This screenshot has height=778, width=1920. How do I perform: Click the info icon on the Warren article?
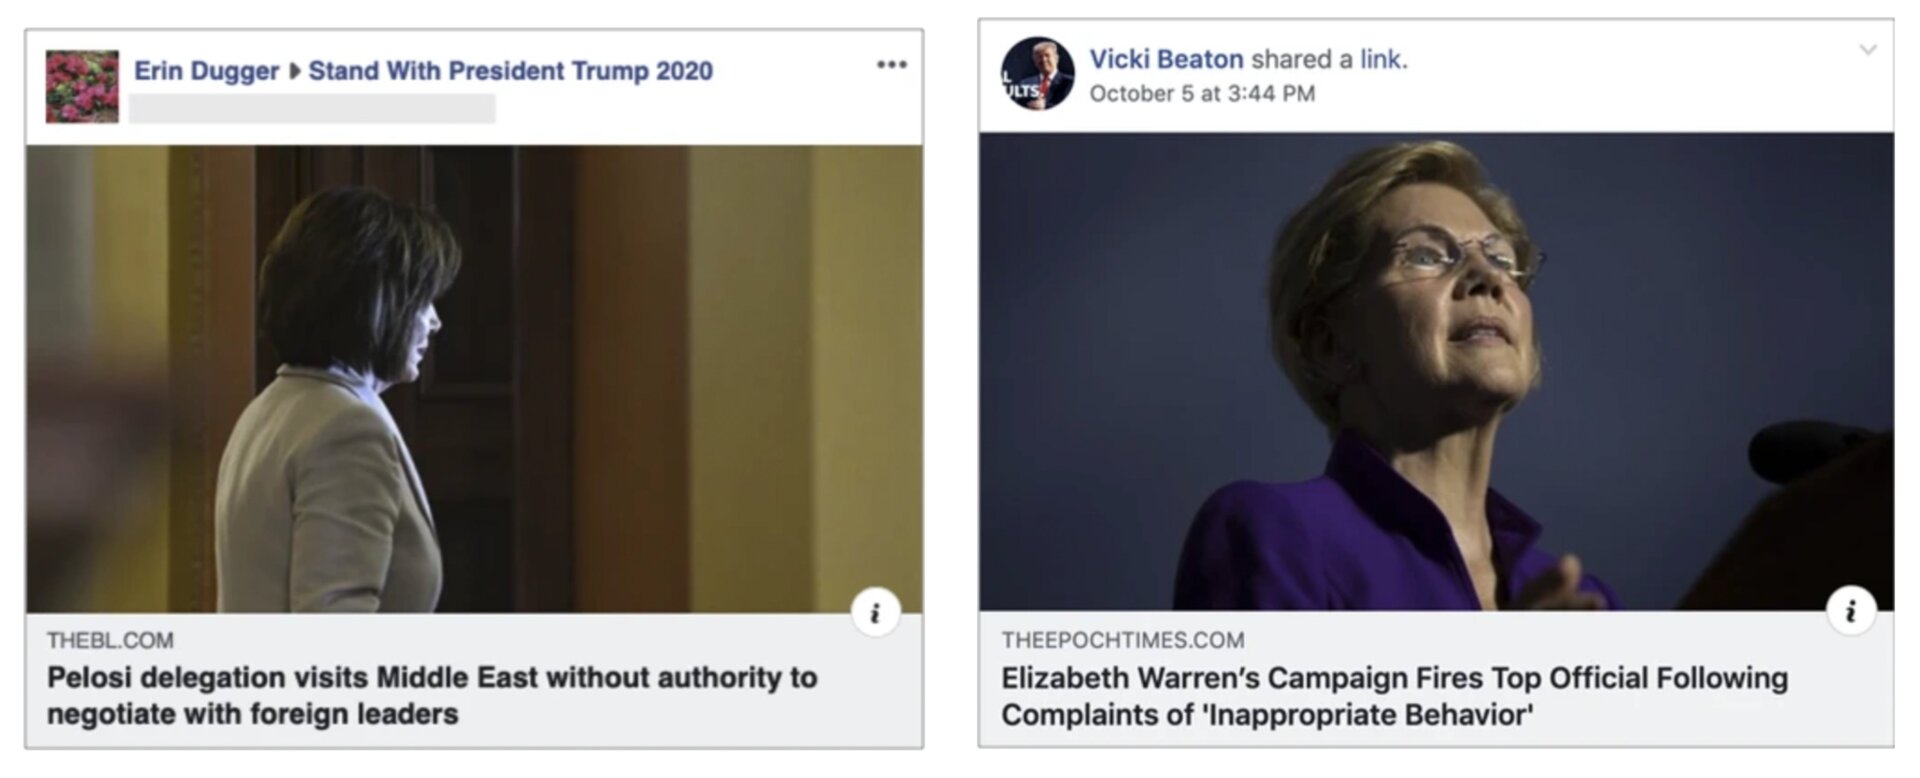coord(1850,610)
